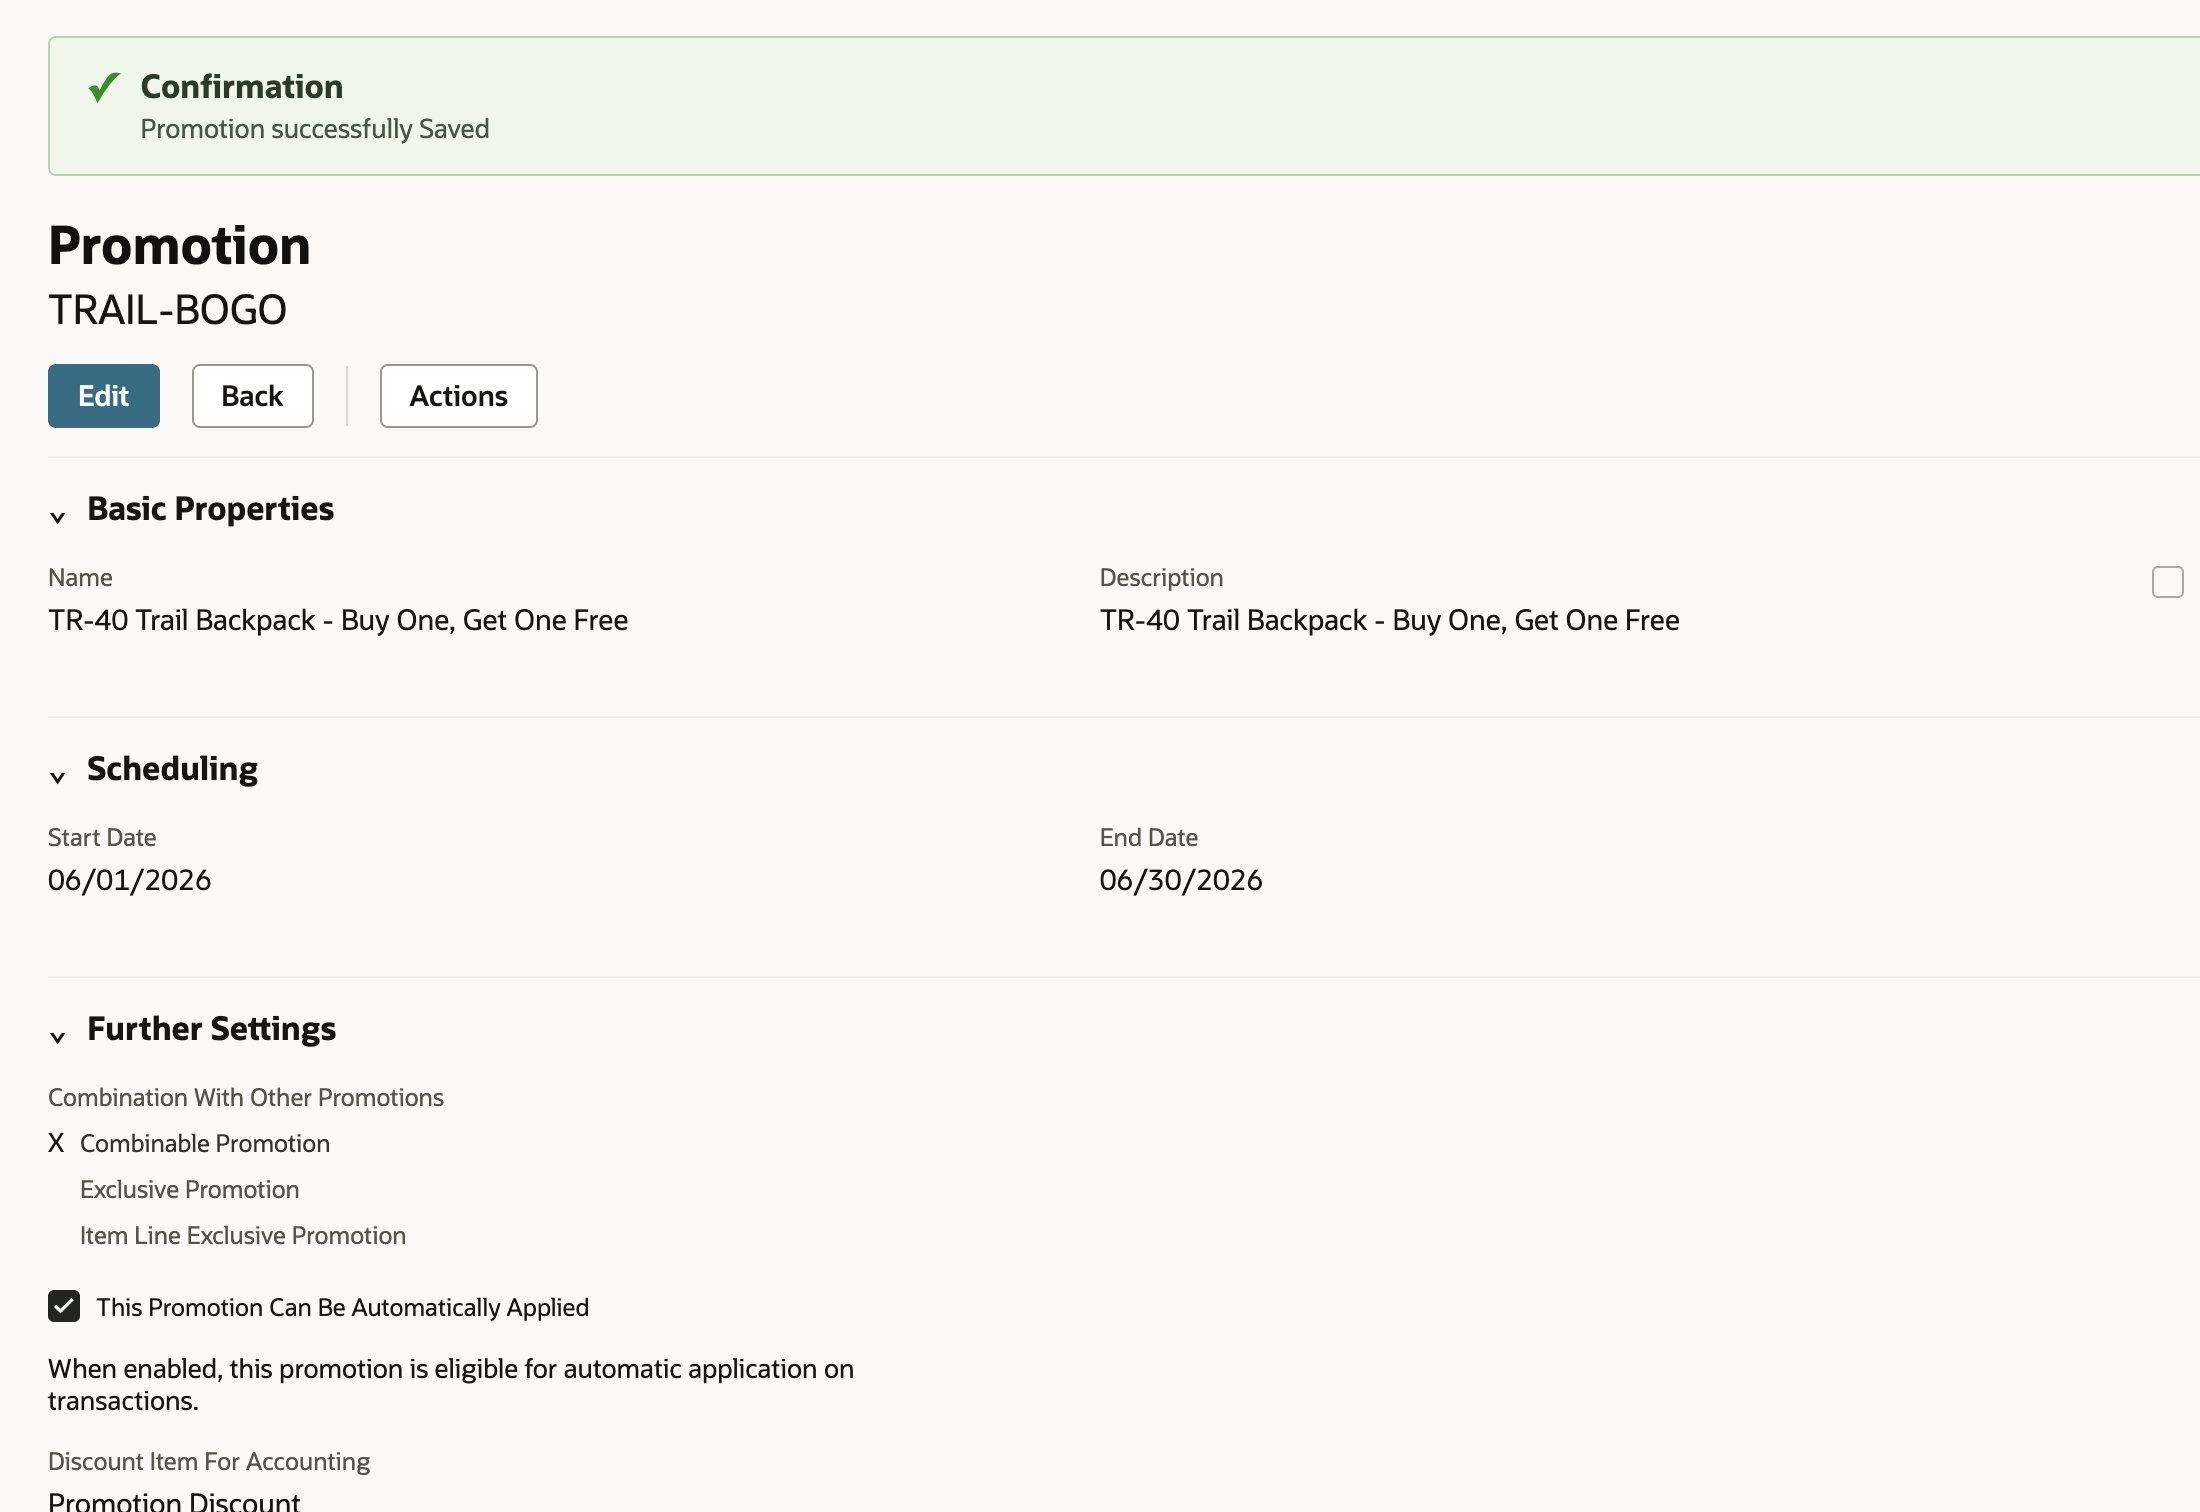Collapse the Further Settings section chevron
The image size is (2200, 1512).
pos(58,1037)
